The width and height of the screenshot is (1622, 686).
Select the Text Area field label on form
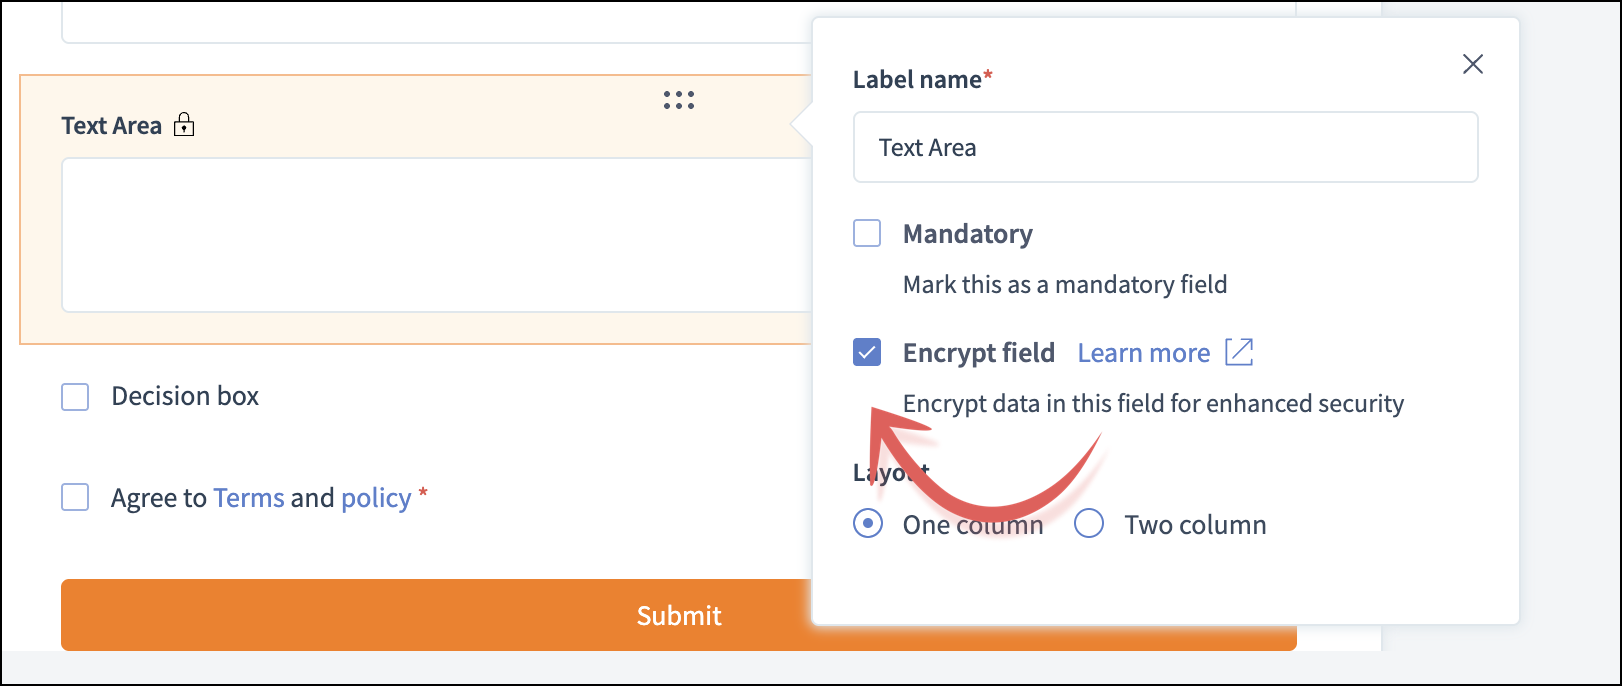tap(111, 126)
